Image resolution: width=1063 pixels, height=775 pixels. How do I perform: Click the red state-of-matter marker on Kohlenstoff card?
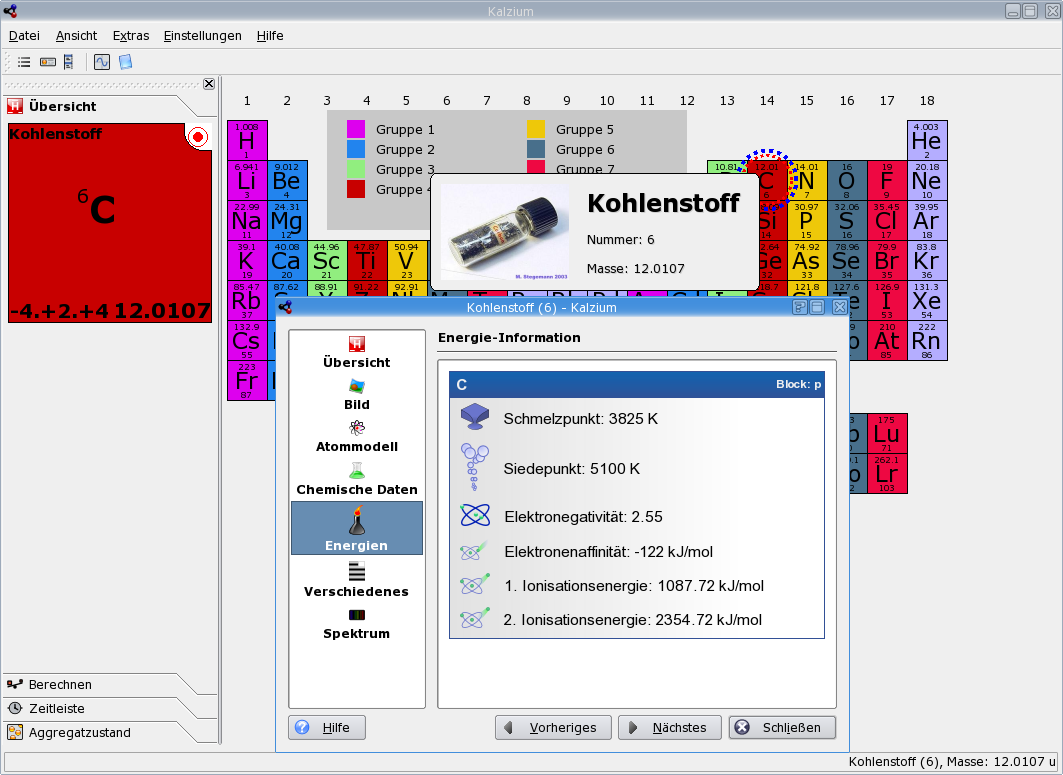198,138
